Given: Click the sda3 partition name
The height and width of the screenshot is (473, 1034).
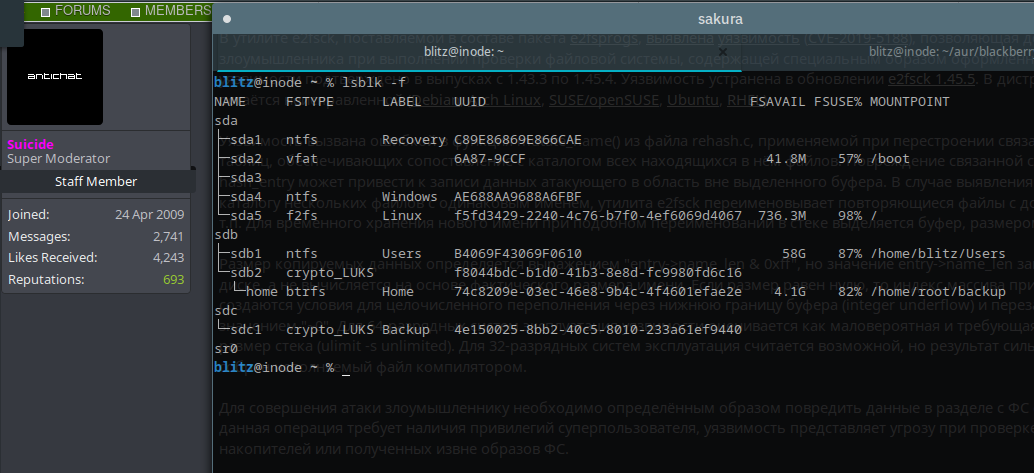Looking at the screenshot, I should tap(246, 177).
